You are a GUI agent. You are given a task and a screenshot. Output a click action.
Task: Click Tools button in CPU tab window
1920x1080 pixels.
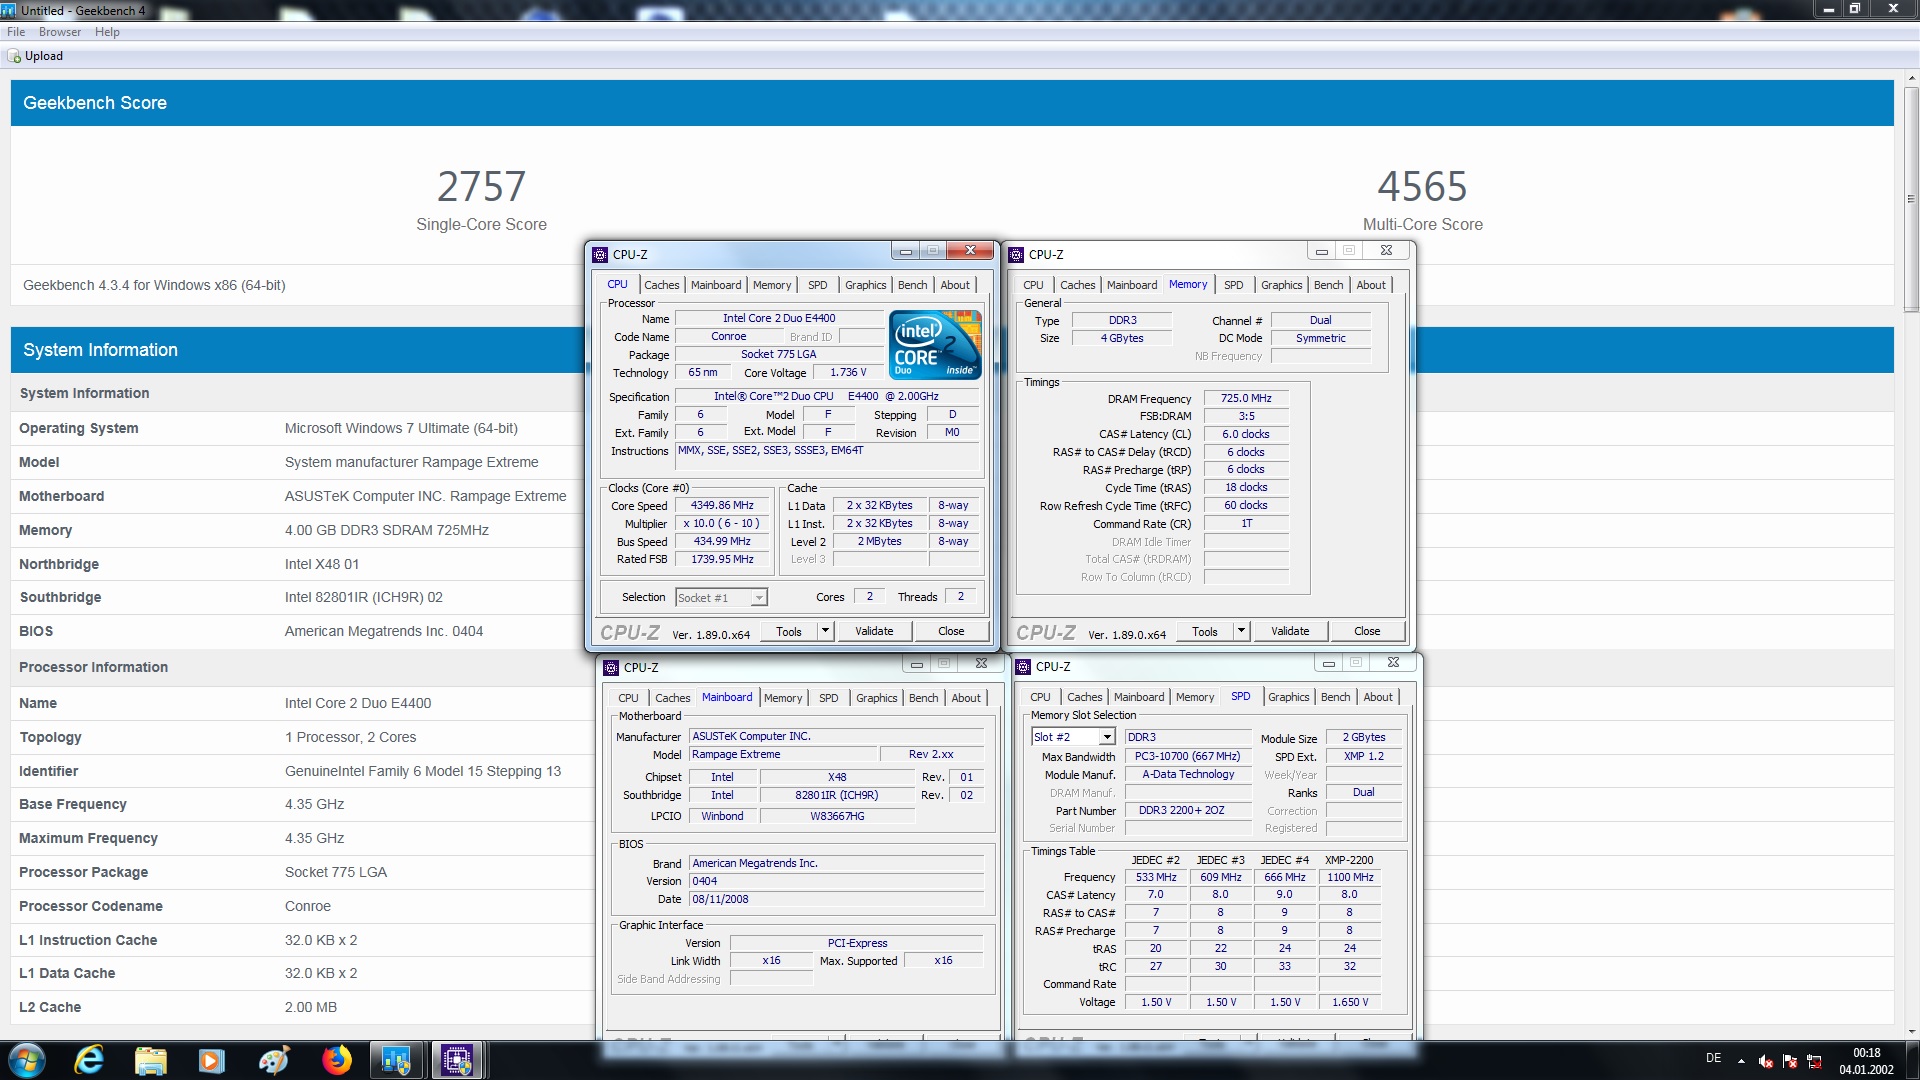coord(789,631)
